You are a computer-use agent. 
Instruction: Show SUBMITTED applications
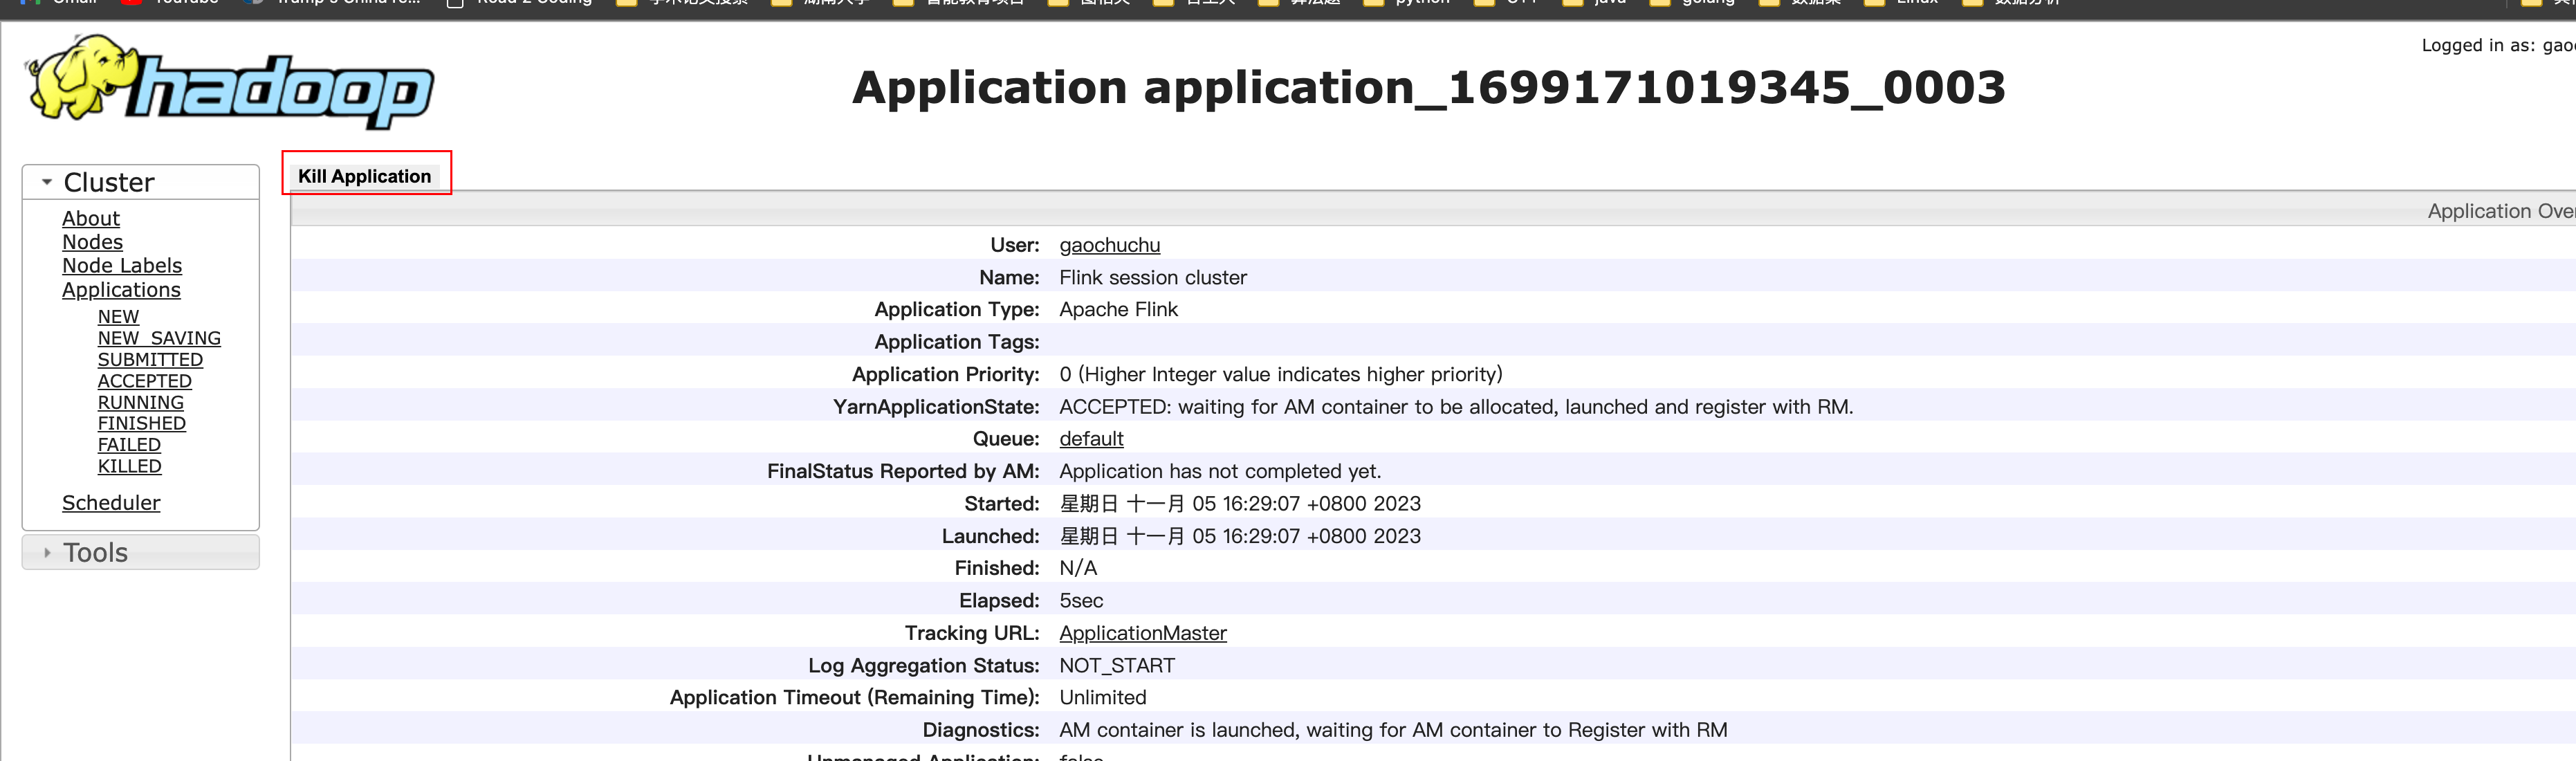pyautogui.click(x=150, y=359)
